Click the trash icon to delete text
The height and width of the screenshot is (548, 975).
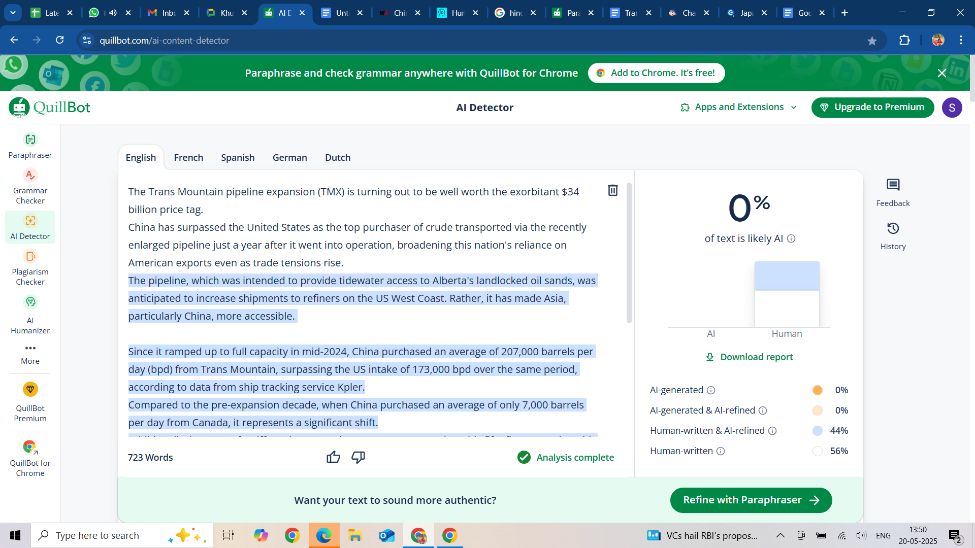[613, 190]
